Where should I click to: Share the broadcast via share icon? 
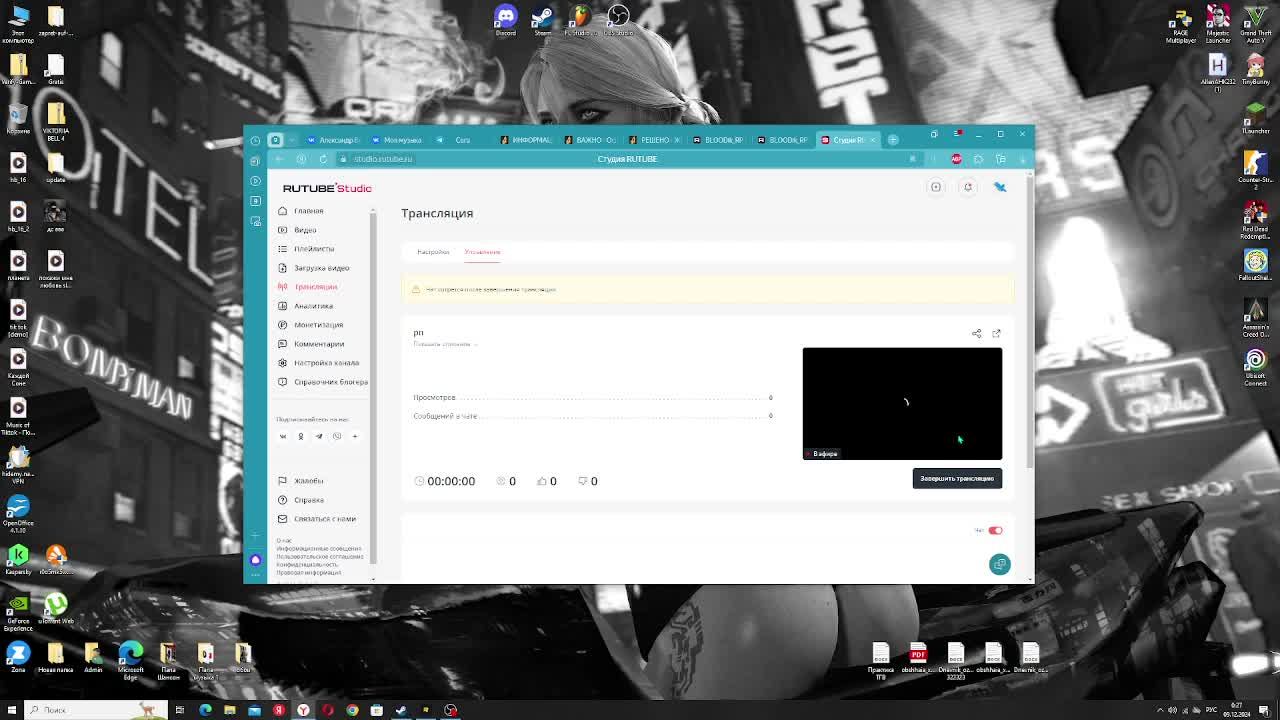coord(977,334)
